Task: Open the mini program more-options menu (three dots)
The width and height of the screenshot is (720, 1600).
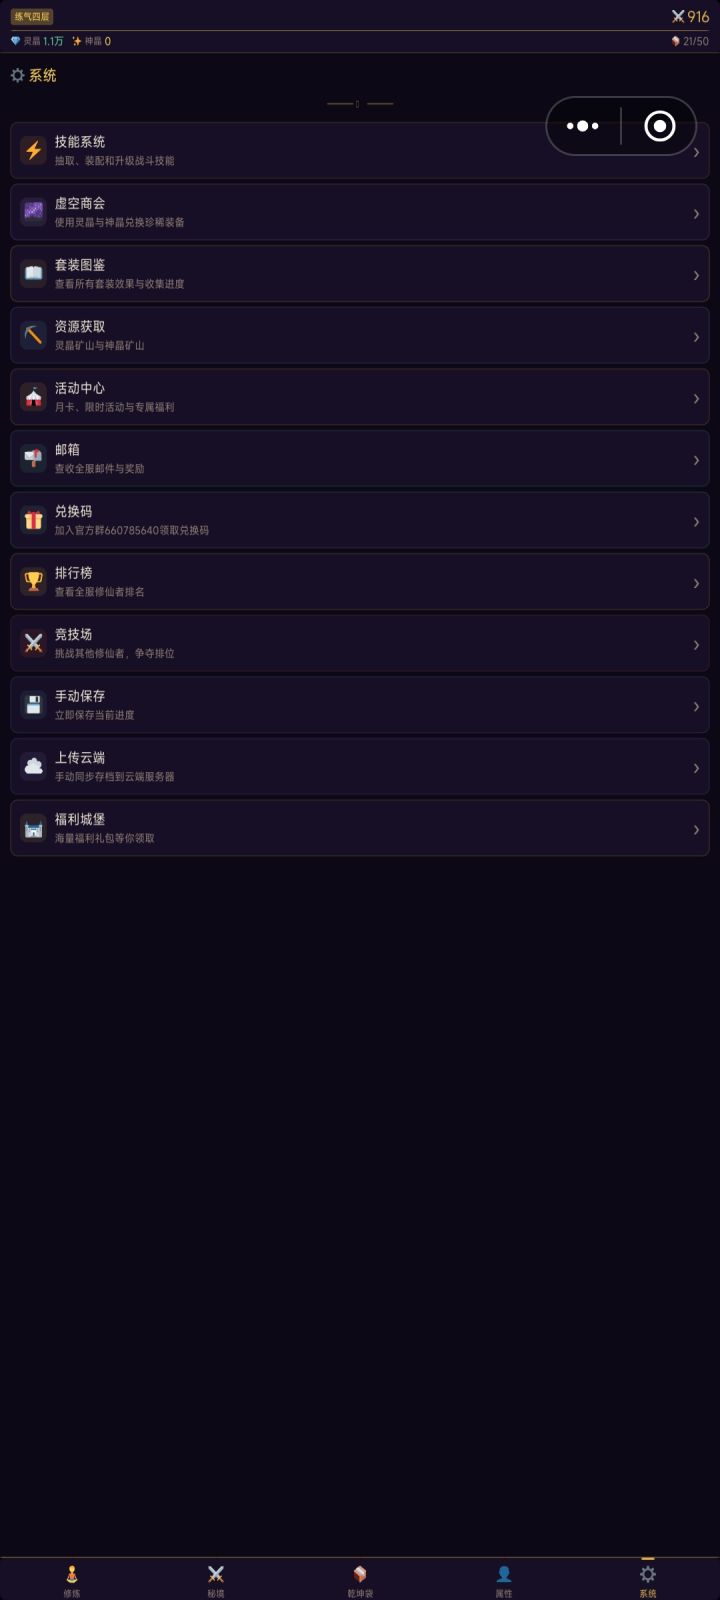Action: click(x=583, y=126)
